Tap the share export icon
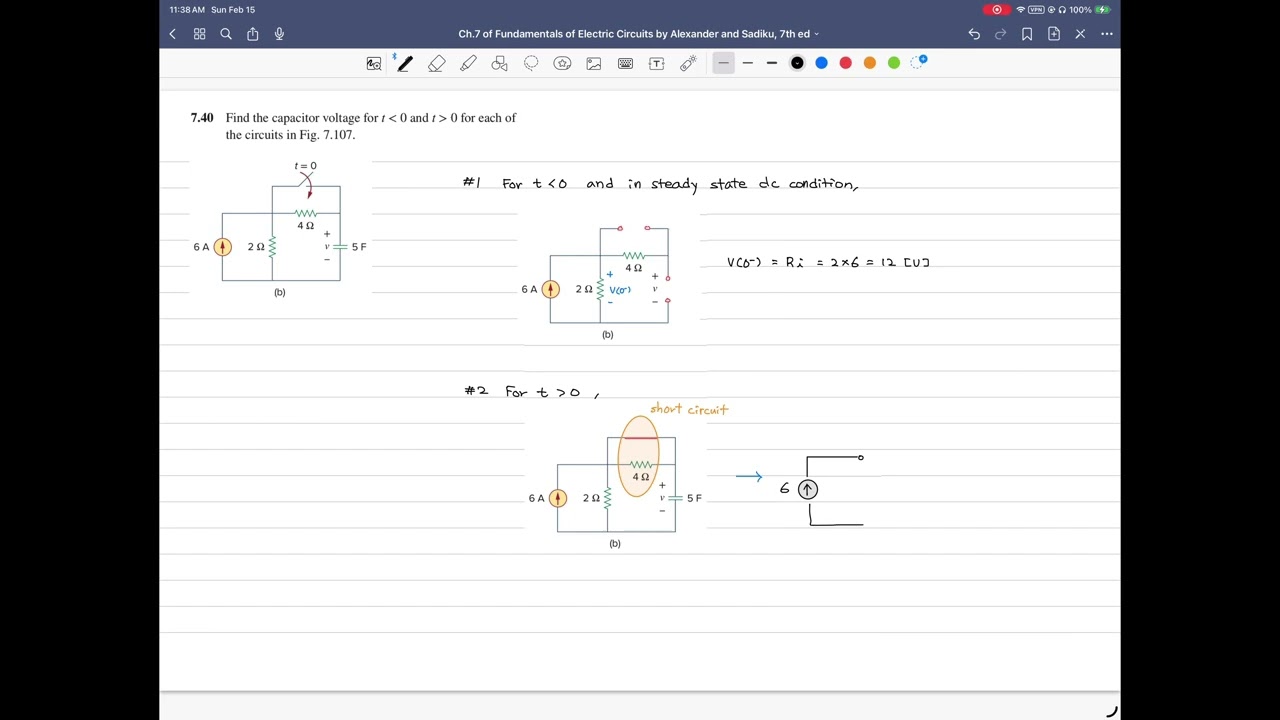This screenshot has height=720, width=1280. click(x=253, y=34)
